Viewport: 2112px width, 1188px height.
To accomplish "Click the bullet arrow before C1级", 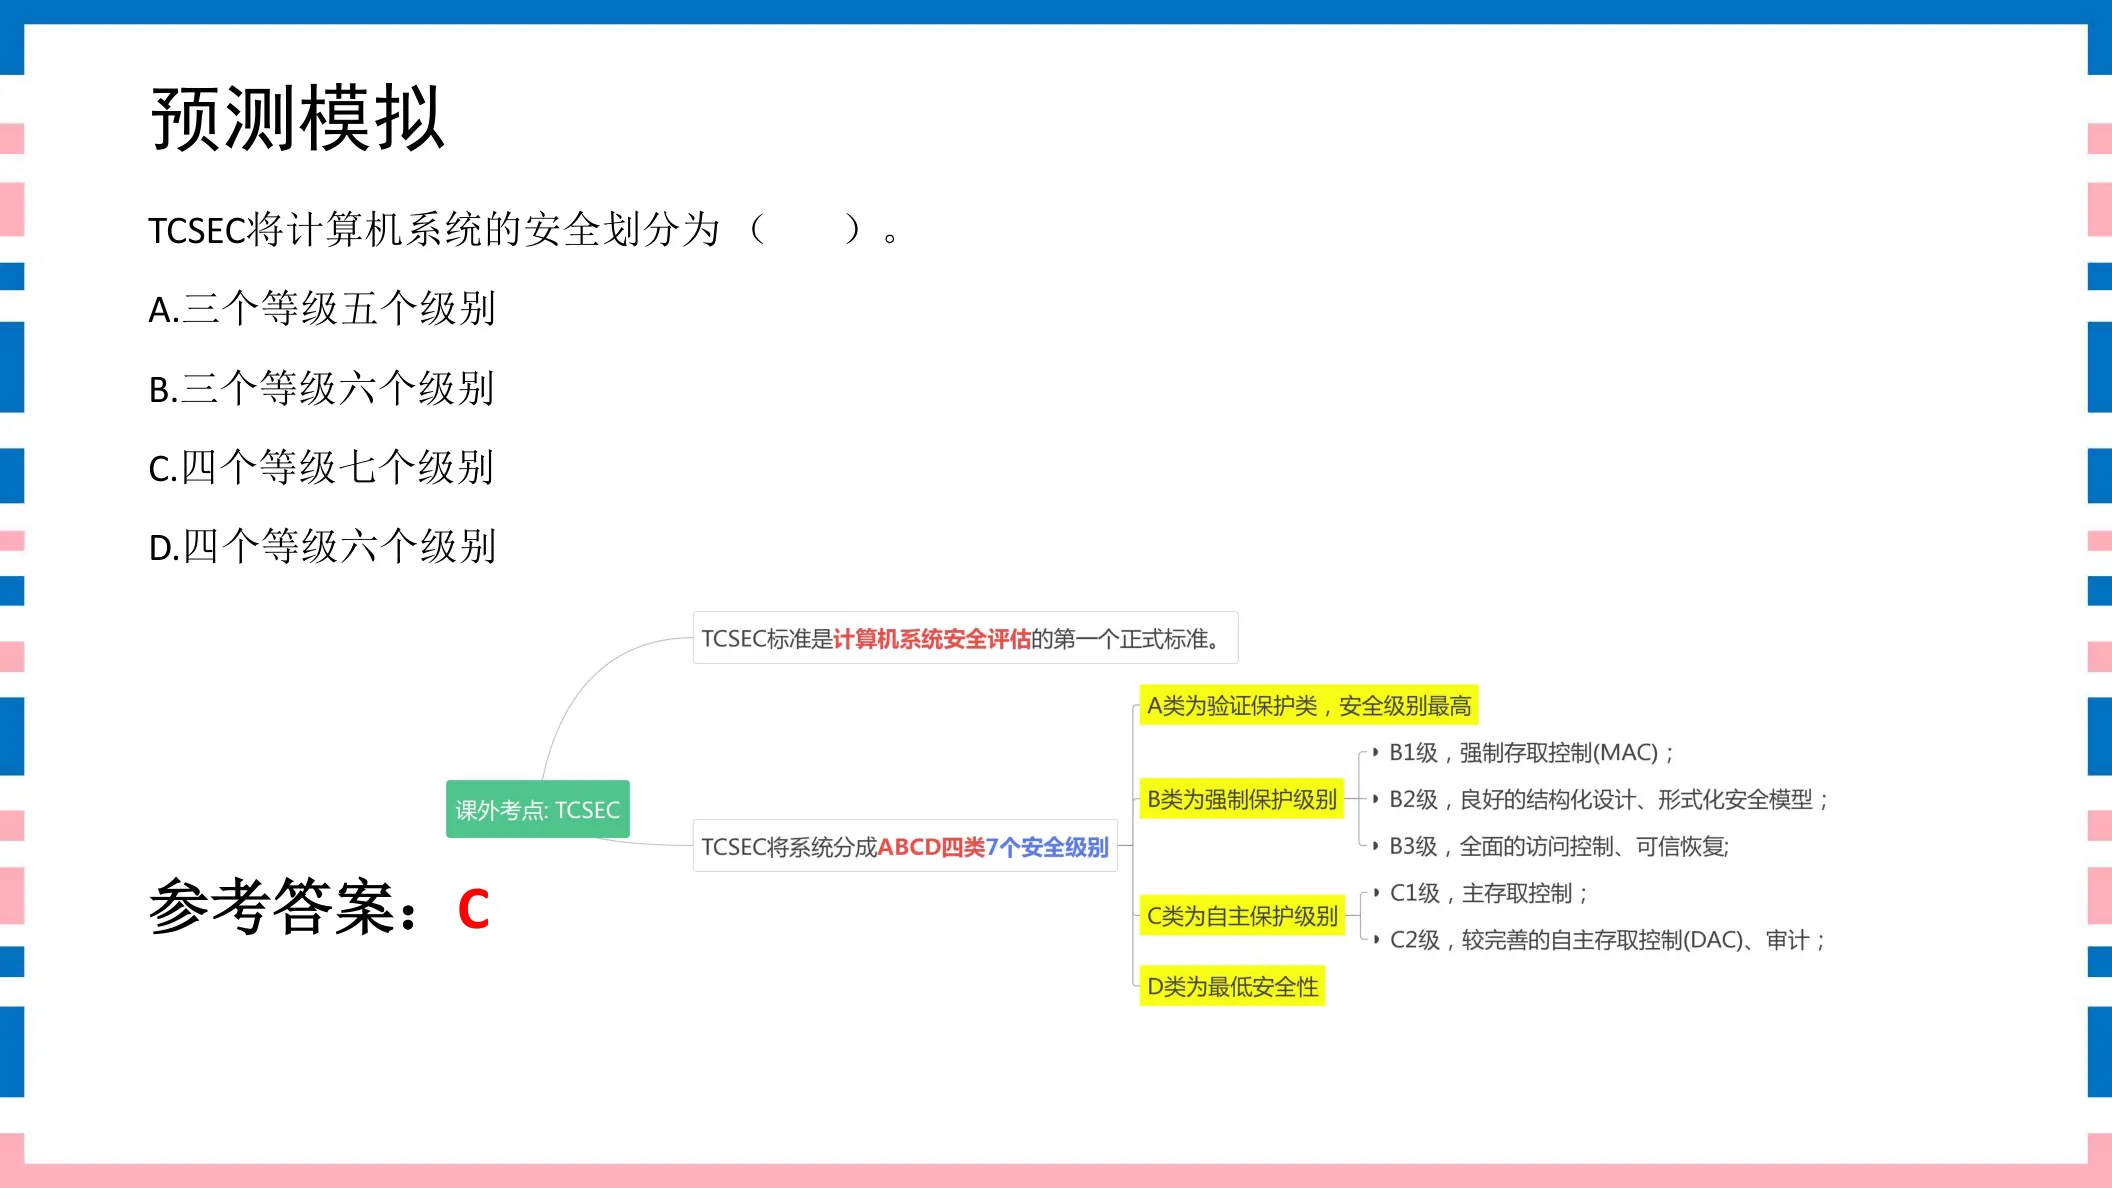I will tap(1376, 893).
